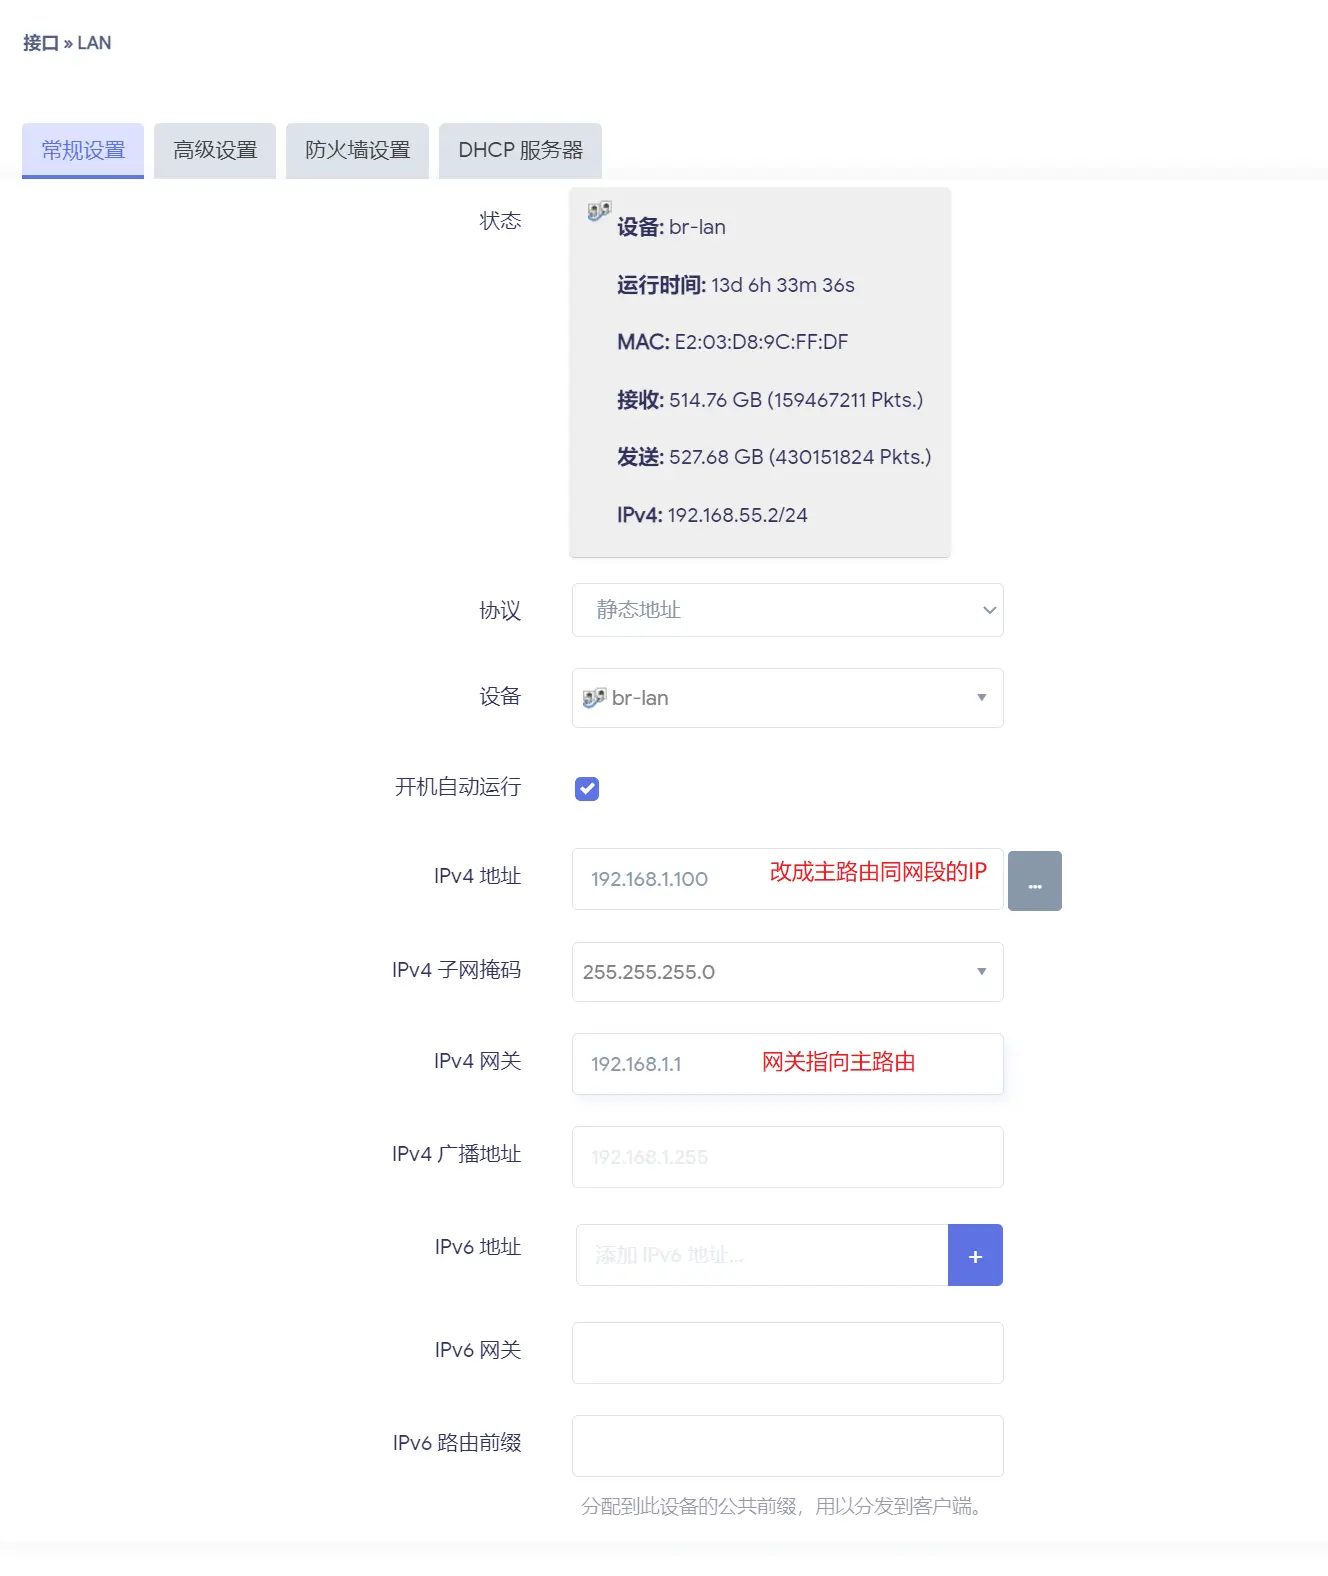Viewport: 1328px width, 1576px height.
Task: Click the IPv6 地址 input field
Action: coord(761,1256)
